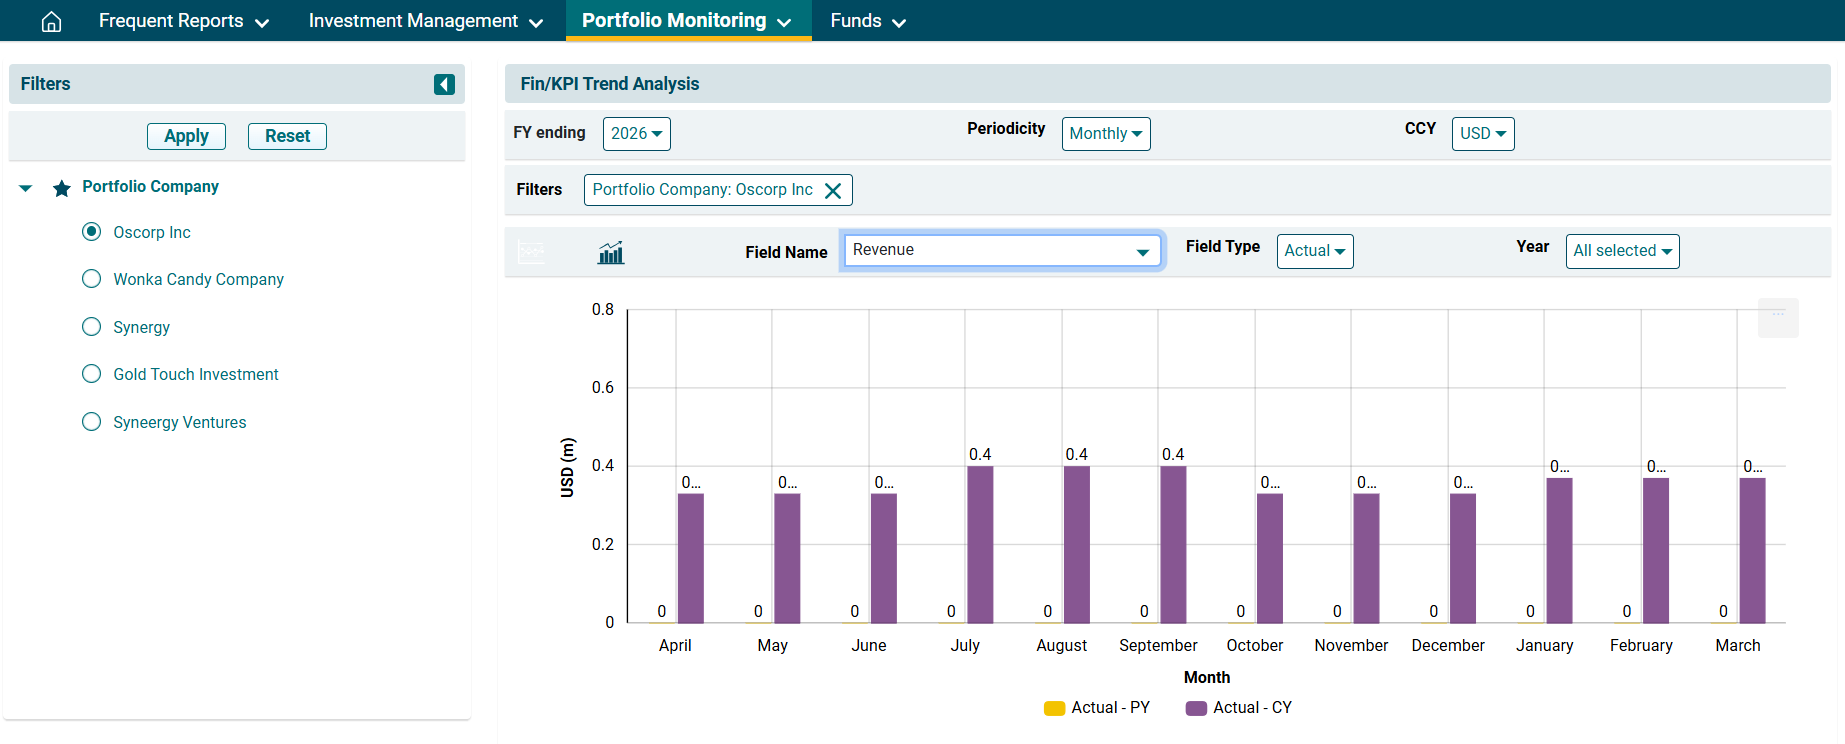1845x744 pixels.
Task: Choose the Synergy radio option
Action: 91,327
